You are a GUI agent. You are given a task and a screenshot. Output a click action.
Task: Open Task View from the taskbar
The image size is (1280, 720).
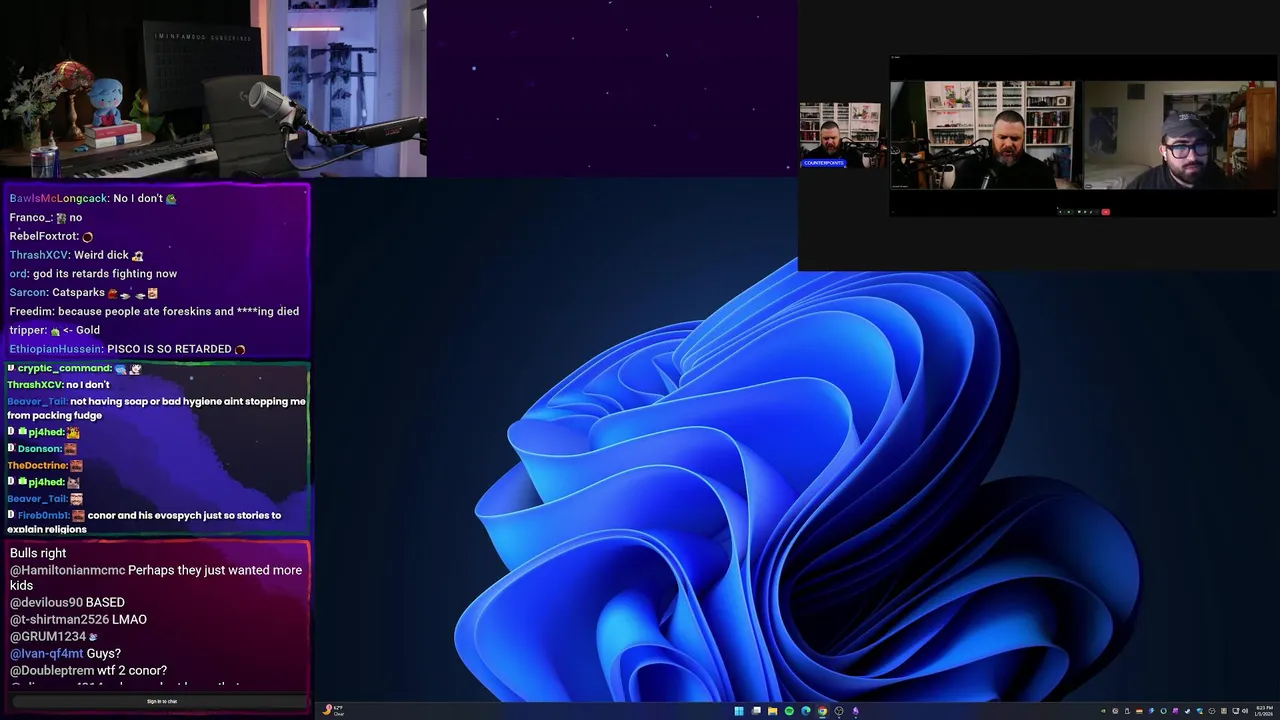click(x=756, y=711)
